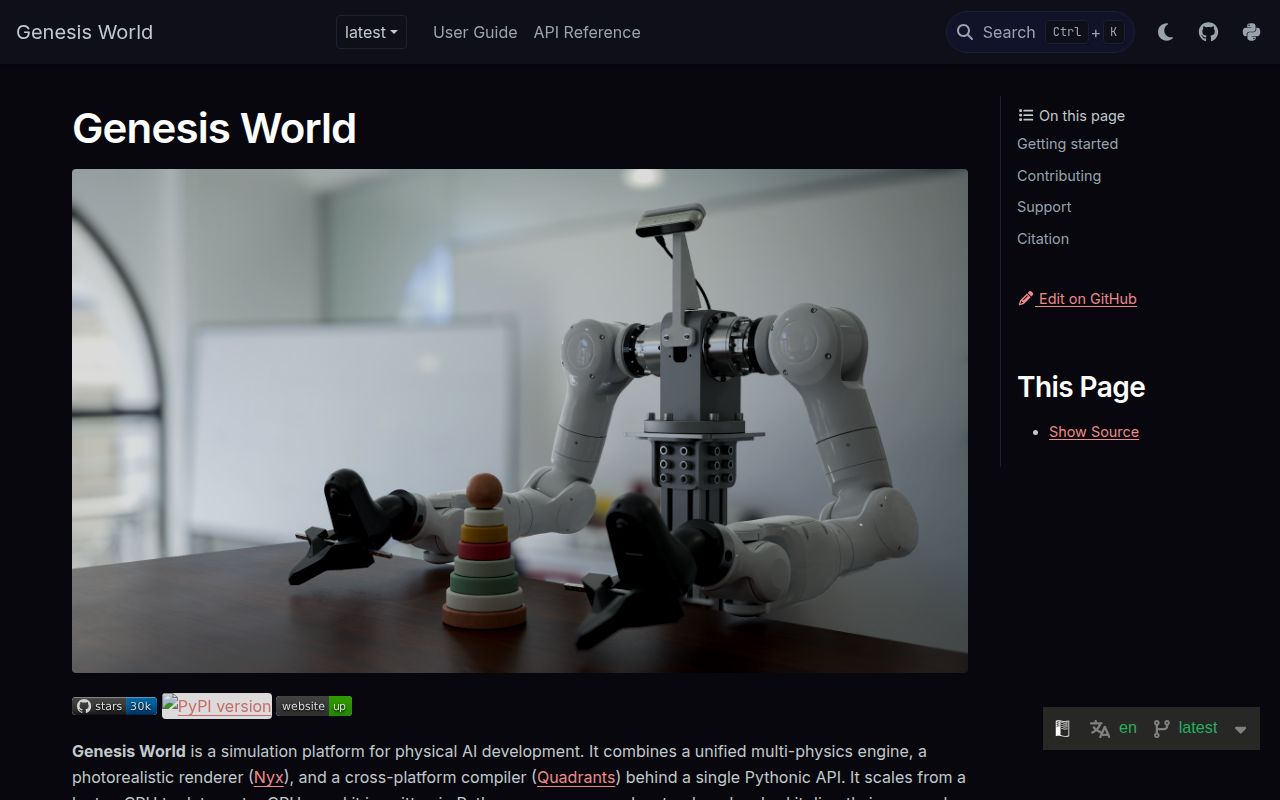Image resolution: width=1280 pixels, height=800 pixels.
Task: Click the PyPI version badge
Action: [x=217, y=706]
